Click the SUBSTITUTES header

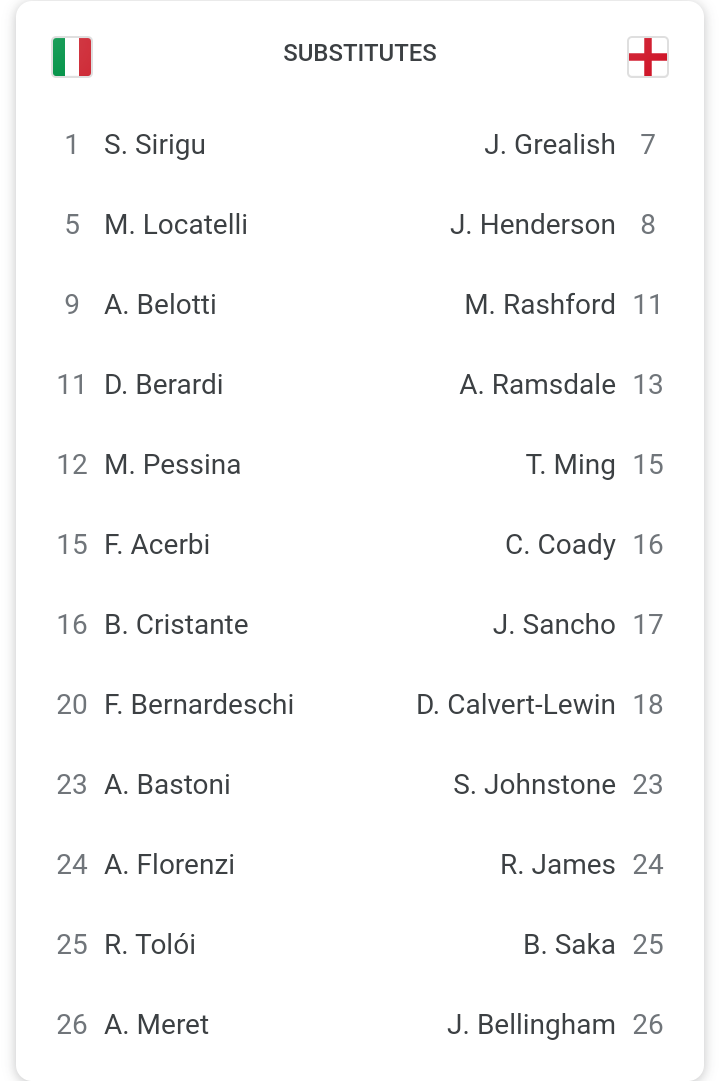360,53
